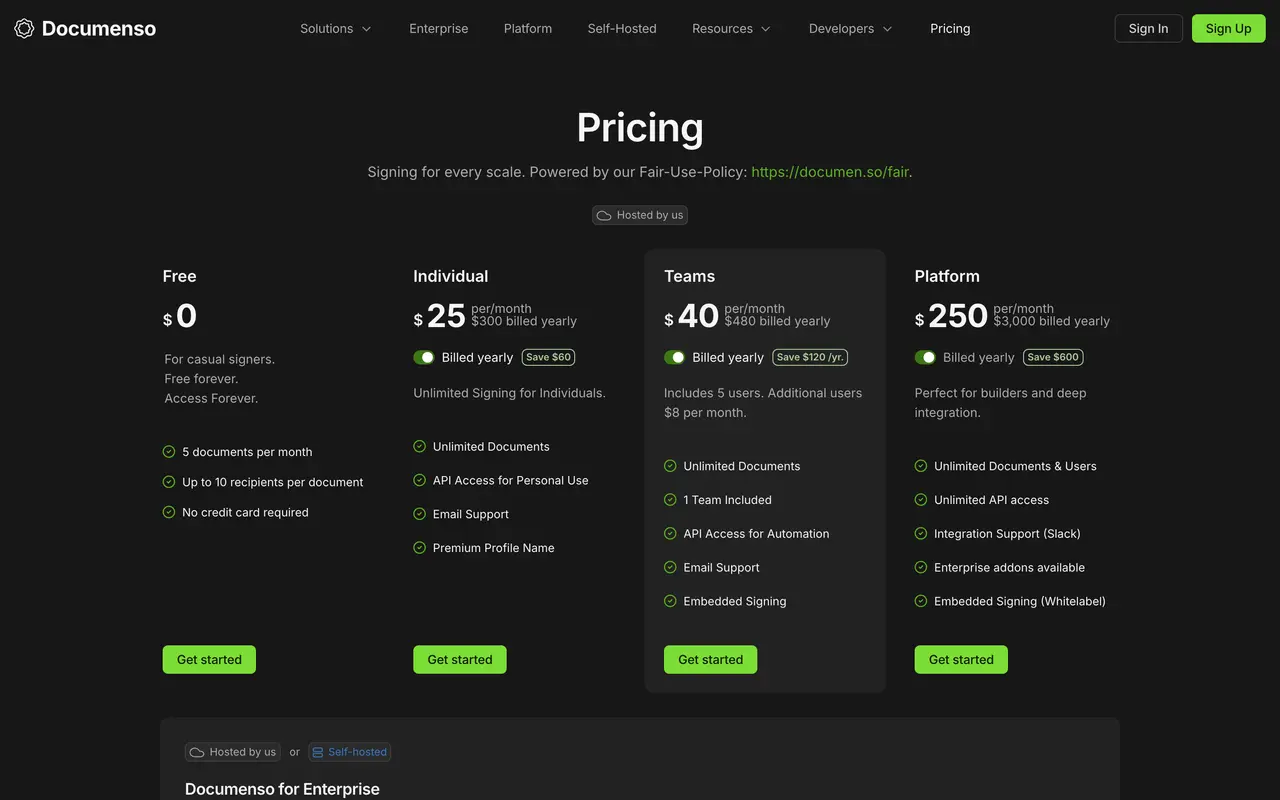Image resolution: width=1280 pixels, height=800 pixels.
Task: Click check icon beside Unlimited API access
Action: 921,500
